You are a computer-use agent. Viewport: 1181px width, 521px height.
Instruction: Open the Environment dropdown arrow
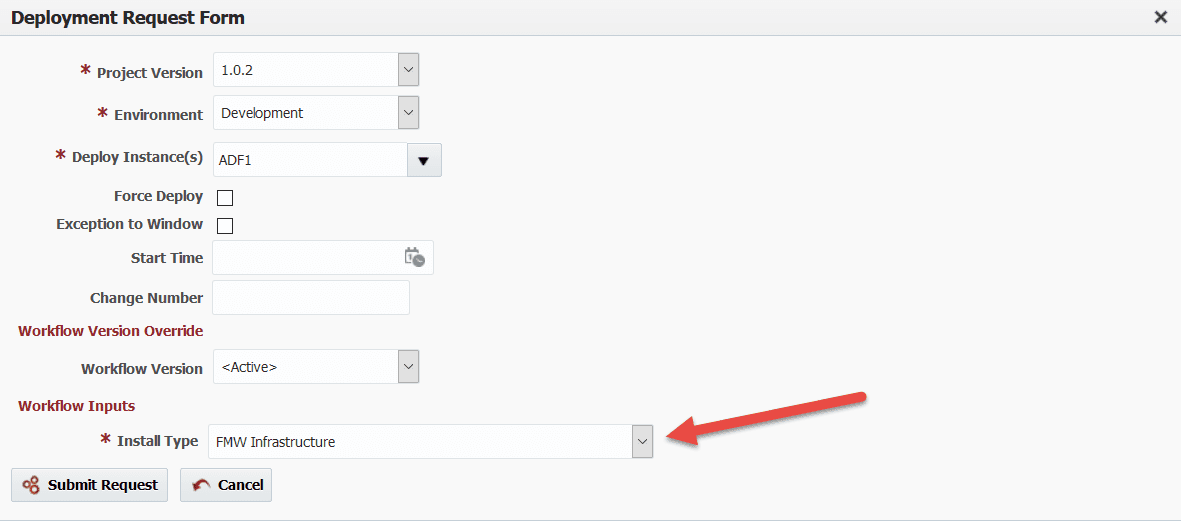pos(408,113)
